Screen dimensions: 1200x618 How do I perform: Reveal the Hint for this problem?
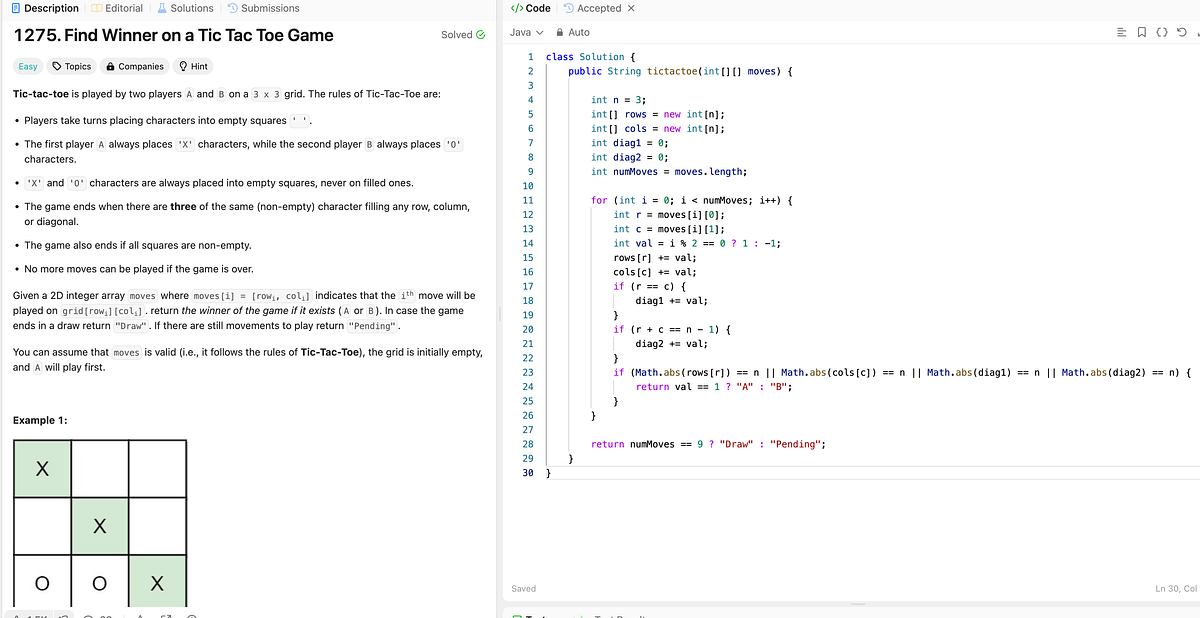click(192, 66)
